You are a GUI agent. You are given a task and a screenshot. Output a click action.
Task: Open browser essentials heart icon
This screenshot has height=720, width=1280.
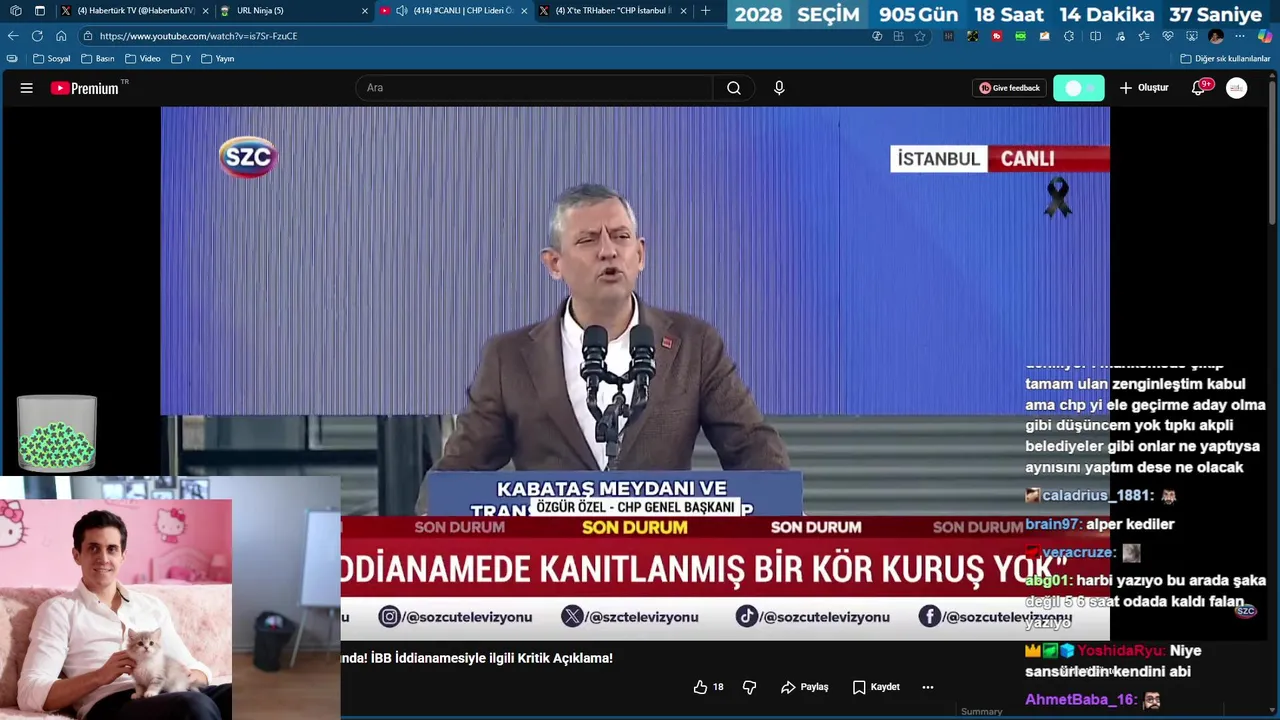(x=1168, y=36)
